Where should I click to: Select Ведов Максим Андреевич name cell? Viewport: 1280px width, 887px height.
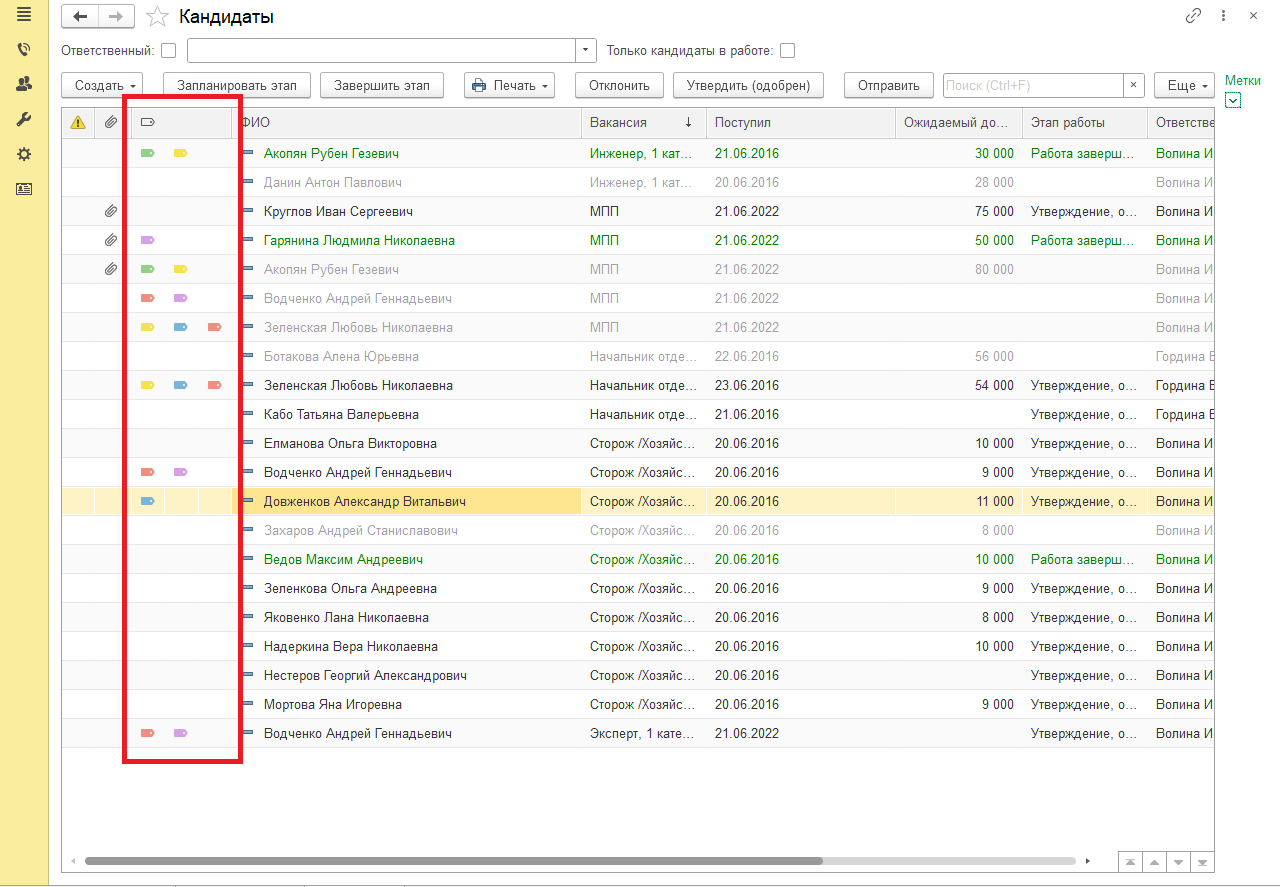pos(407,560)
